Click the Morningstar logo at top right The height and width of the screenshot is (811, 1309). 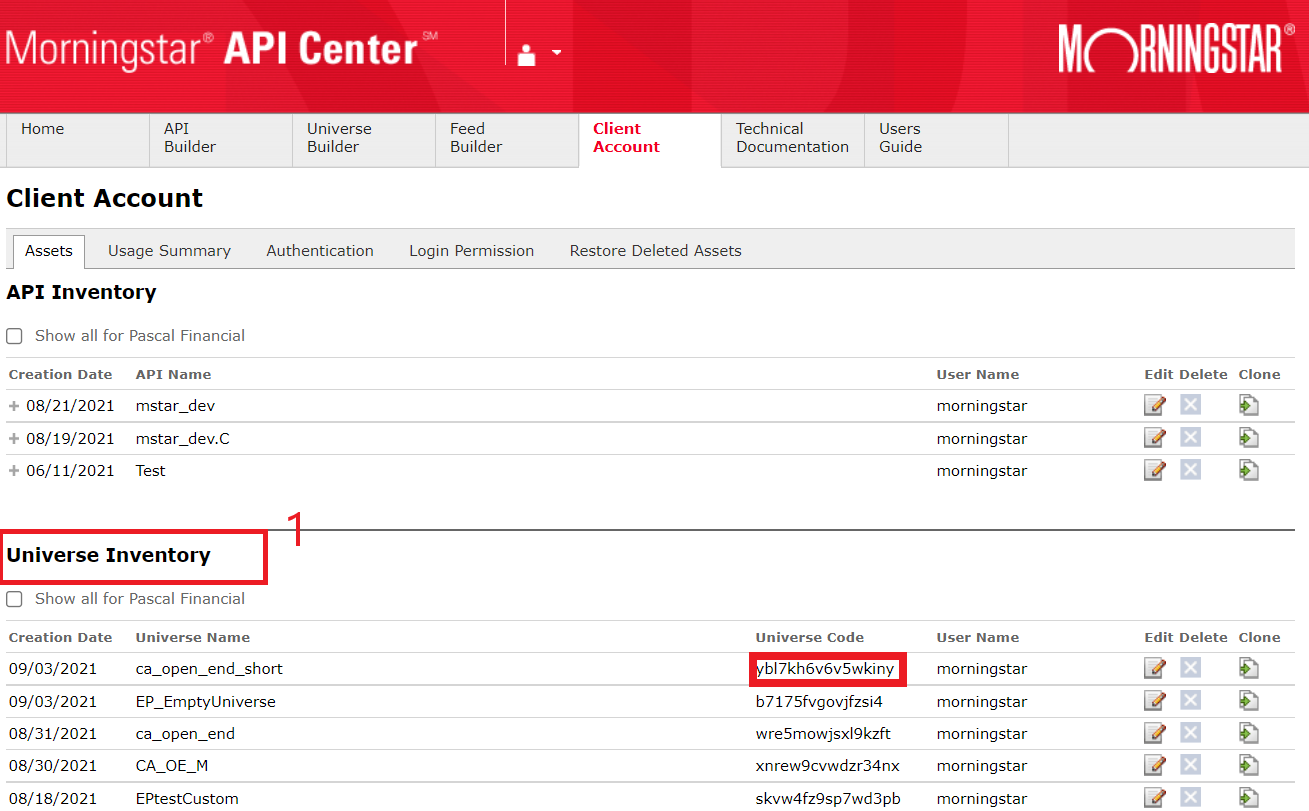pyautogui.click(x=1177, y=49)
